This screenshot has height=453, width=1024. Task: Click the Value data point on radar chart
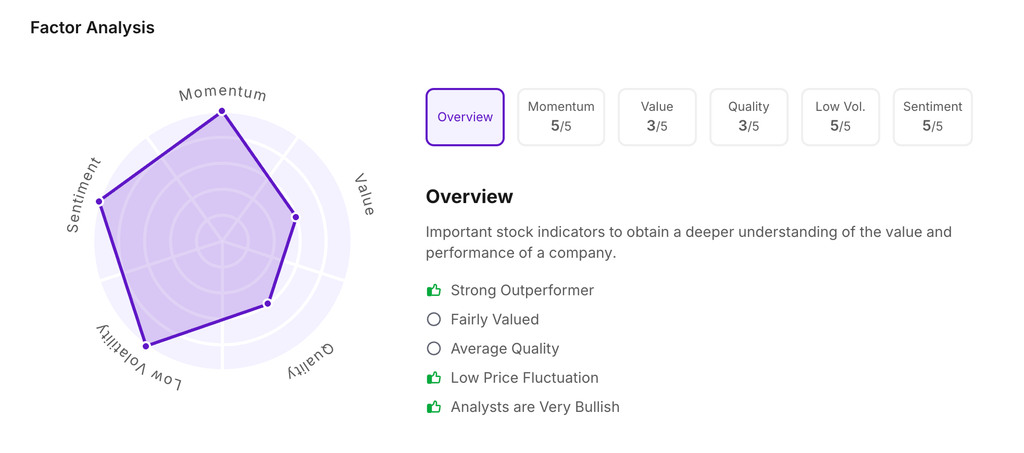pos(296,217)
